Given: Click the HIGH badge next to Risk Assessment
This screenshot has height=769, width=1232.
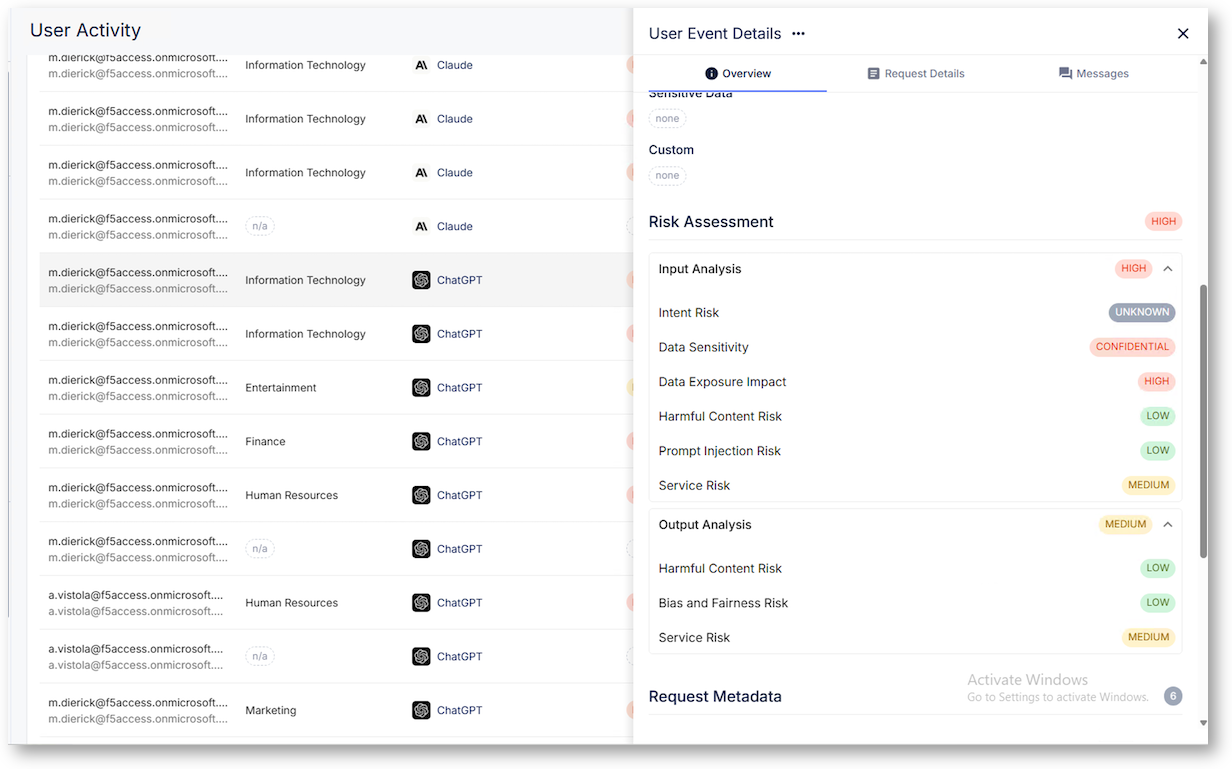Looking at the screenshot, I should (1164, 221).
